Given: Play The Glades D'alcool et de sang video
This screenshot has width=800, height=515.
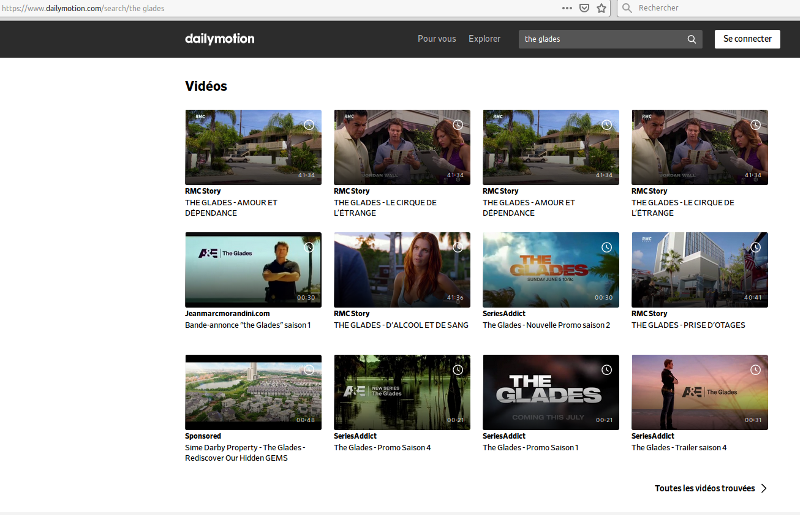Looking at the screenshot, I should point(401,269).
